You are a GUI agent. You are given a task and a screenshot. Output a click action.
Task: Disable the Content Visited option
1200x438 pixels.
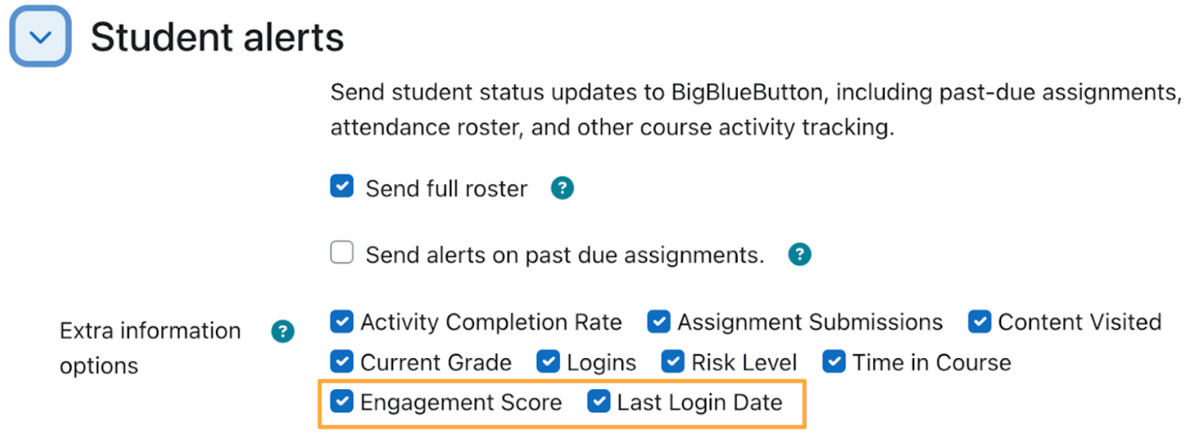pos(979,322)
